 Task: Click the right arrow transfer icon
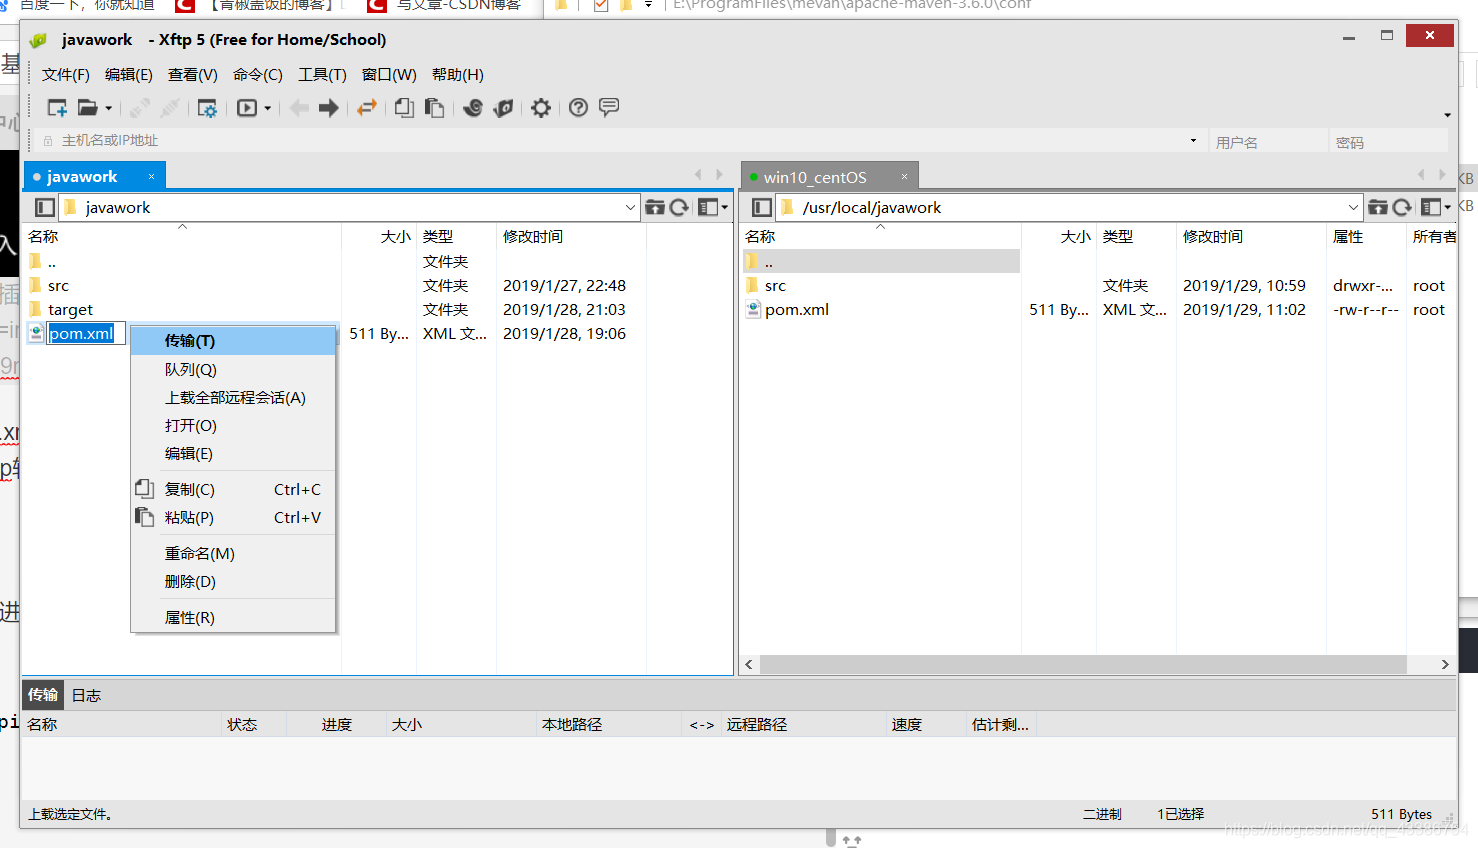pyautogui.click(x=328, y=108)
